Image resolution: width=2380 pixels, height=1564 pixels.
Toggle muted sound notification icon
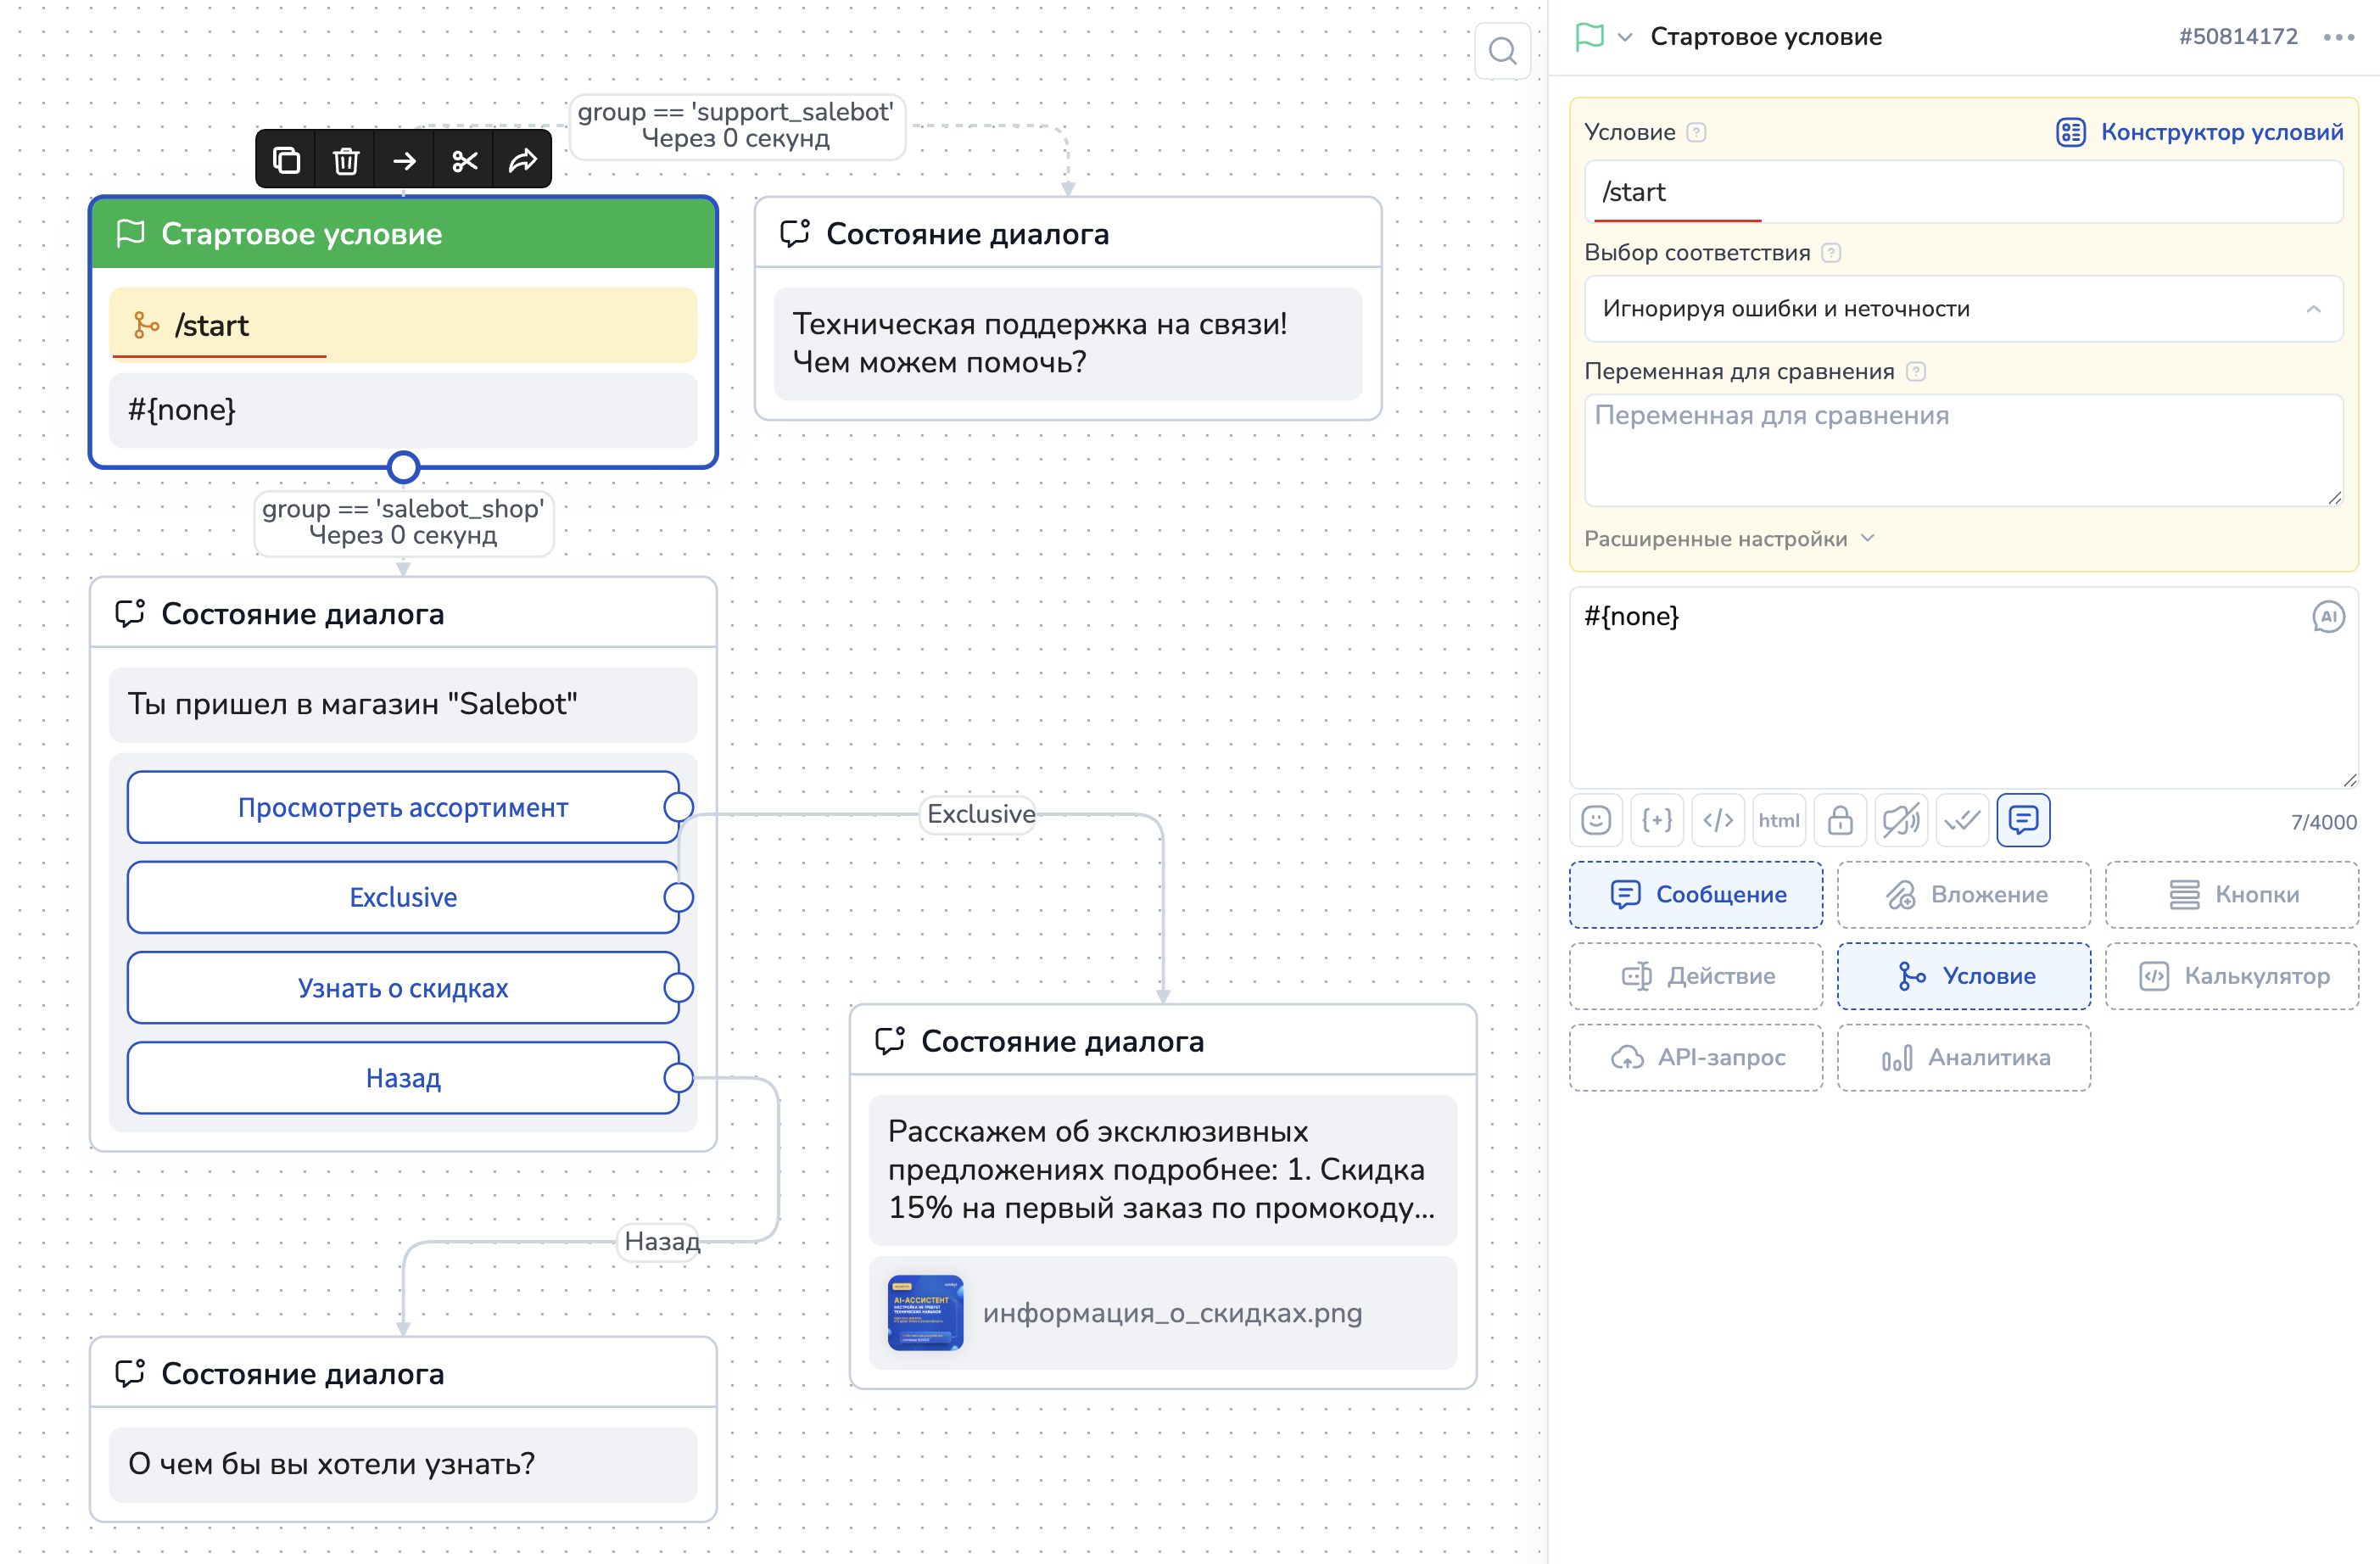1901,821
